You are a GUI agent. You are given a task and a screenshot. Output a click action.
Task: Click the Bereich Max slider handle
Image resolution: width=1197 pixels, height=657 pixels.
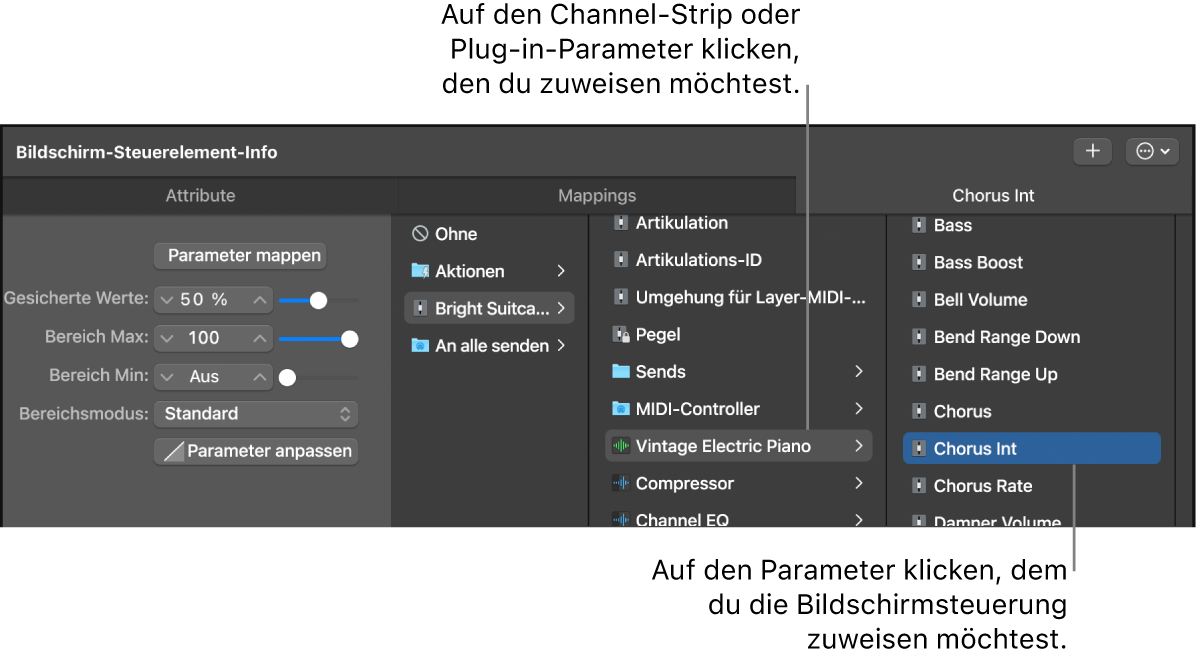(x=349, y=338)
